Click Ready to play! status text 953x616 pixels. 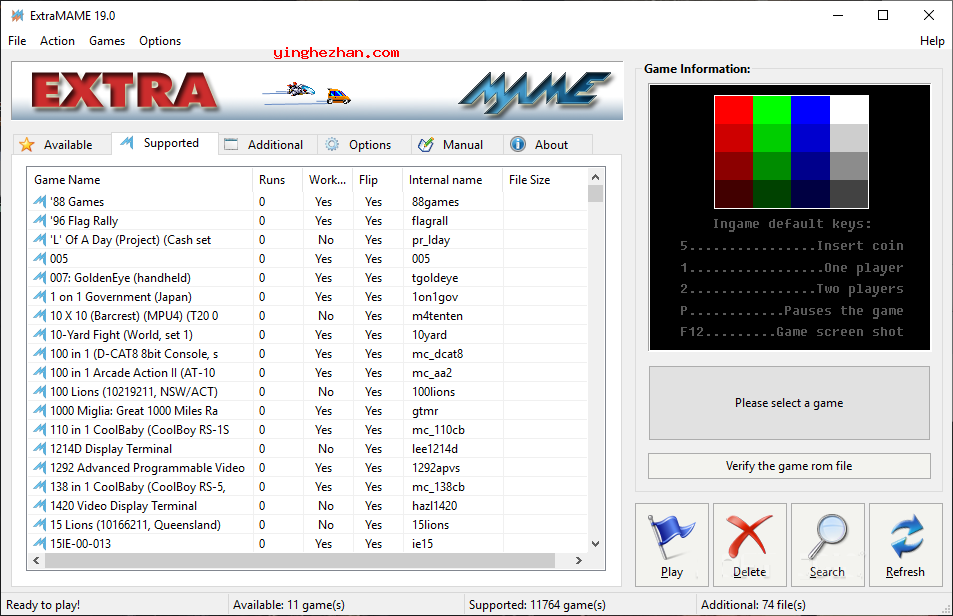point(43,604)
